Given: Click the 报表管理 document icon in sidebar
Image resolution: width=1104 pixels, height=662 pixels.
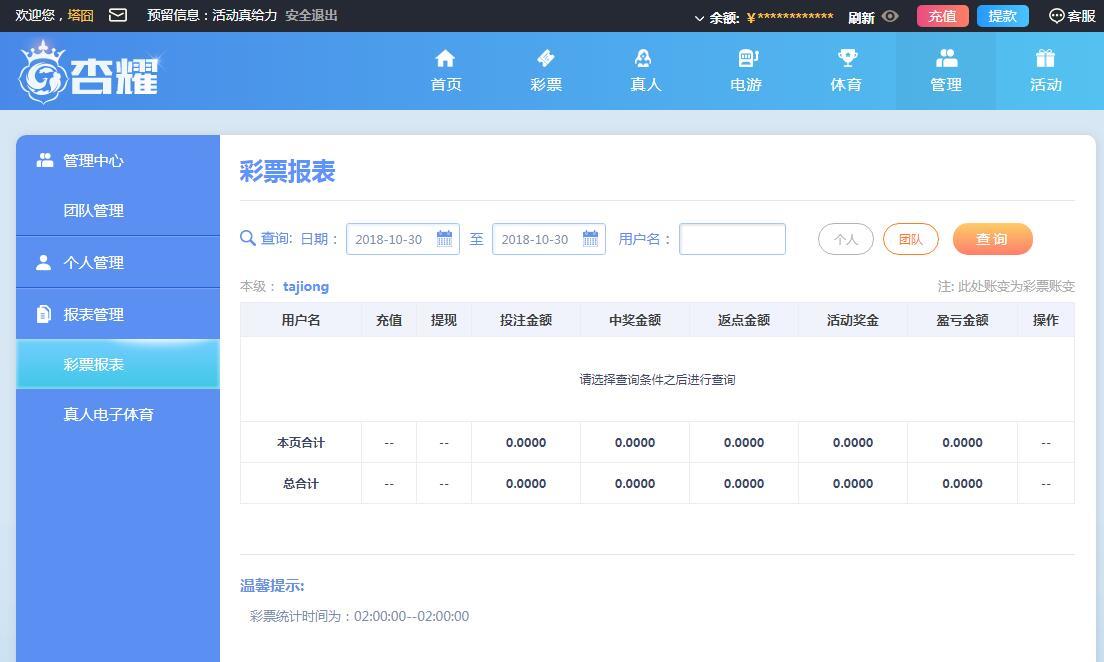Looking at the screenshot, I should tap(44, 314).
